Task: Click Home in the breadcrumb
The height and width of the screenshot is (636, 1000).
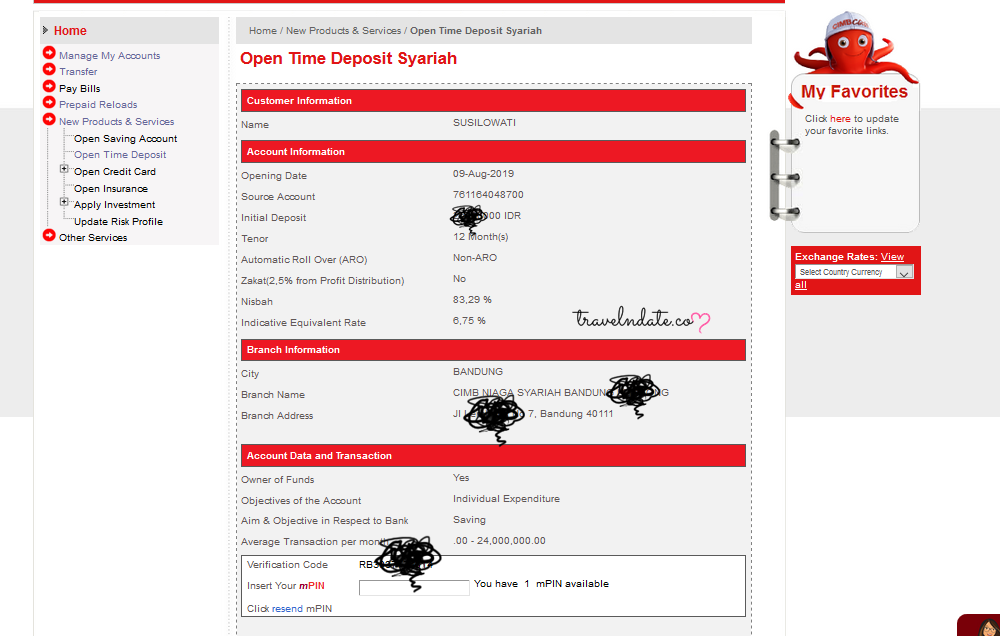Action: tap(263, 31)
